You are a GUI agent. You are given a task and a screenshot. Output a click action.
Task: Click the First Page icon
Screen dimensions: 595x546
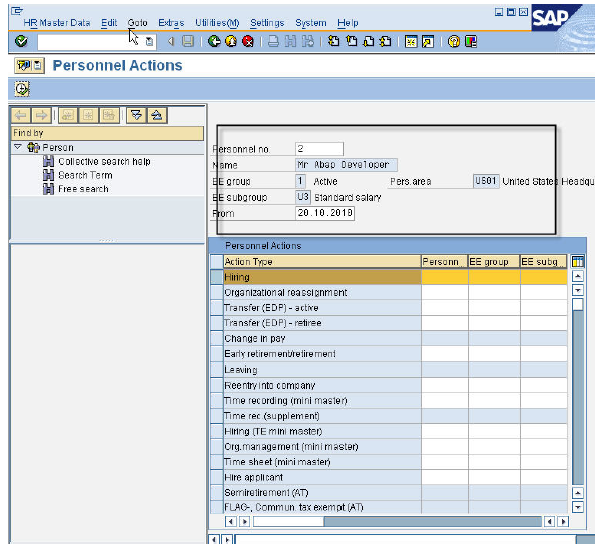(x=334, y=41)
